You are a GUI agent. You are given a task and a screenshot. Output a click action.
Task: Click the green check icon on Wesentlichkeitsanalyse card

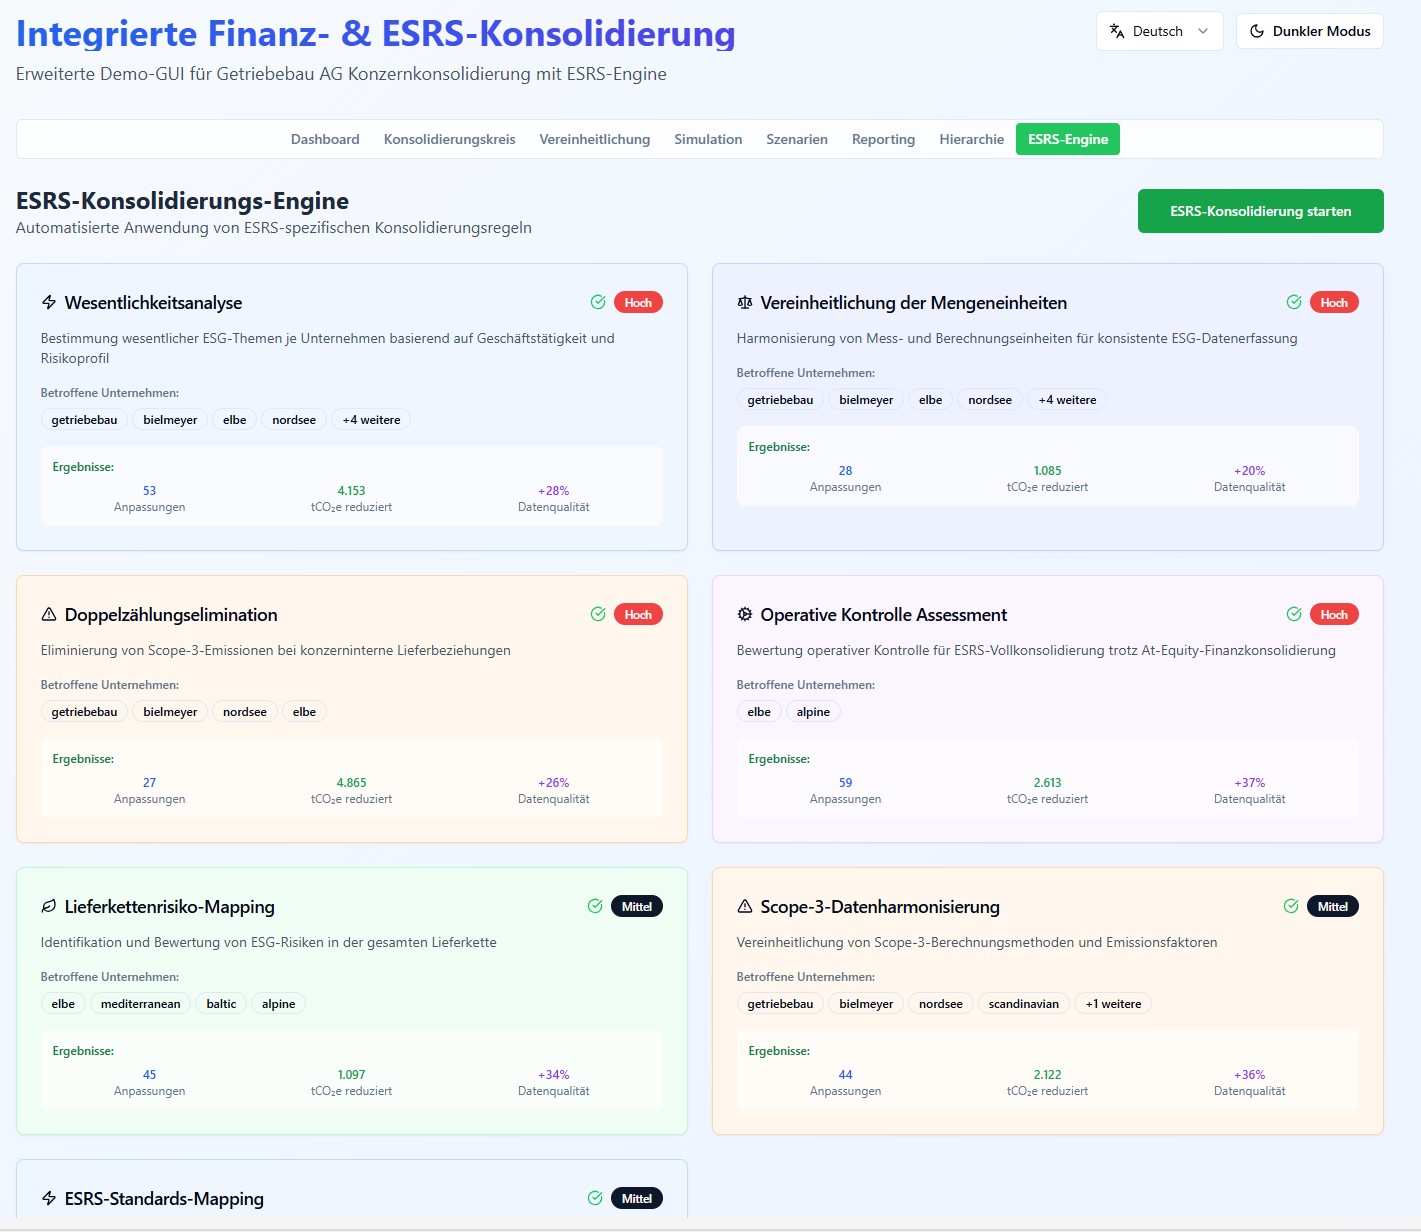(x=598, y=302)
